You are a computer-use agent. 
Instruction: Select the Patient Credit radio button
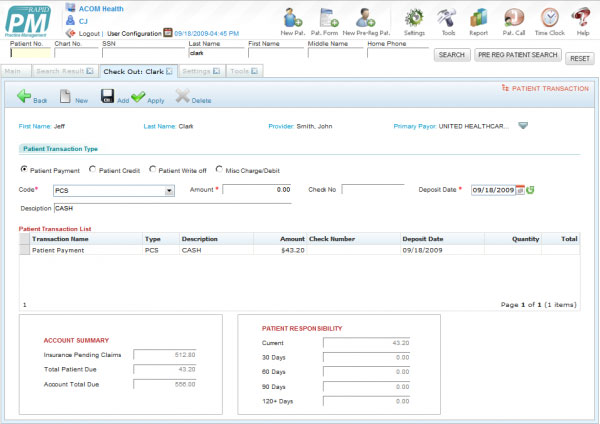pos(93,170)
